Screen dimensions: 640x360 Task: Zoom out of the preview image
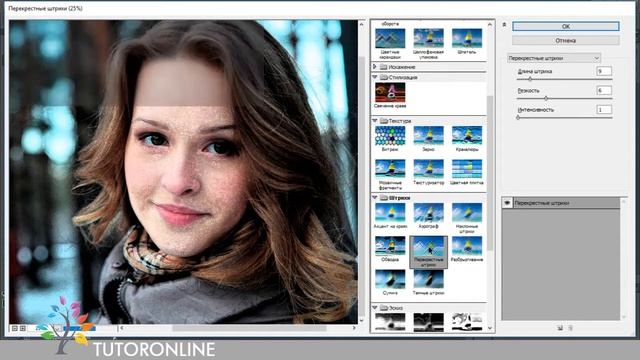pos(15,328)
